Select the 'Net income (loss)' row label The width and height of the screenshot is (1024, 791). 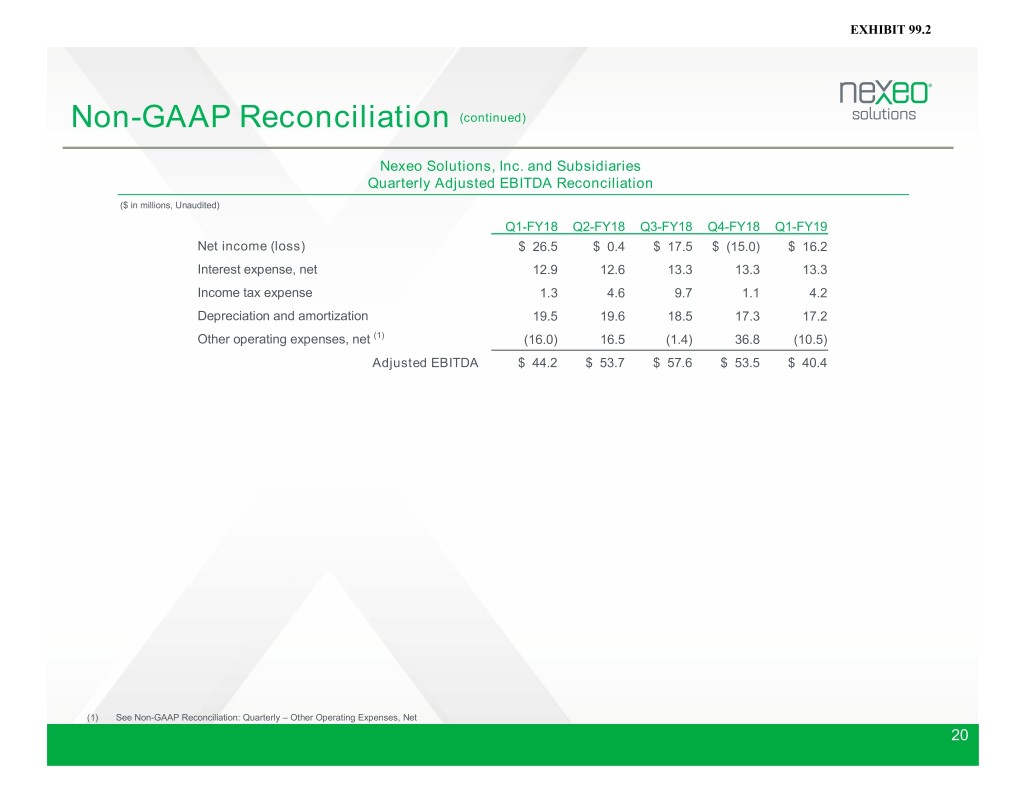coord(251,246)
